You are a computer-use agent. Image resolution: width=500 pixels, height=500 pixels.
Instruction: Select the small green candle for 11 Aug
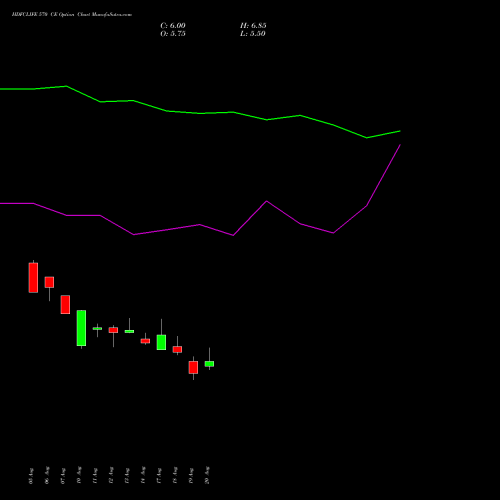tap(97, 329)
